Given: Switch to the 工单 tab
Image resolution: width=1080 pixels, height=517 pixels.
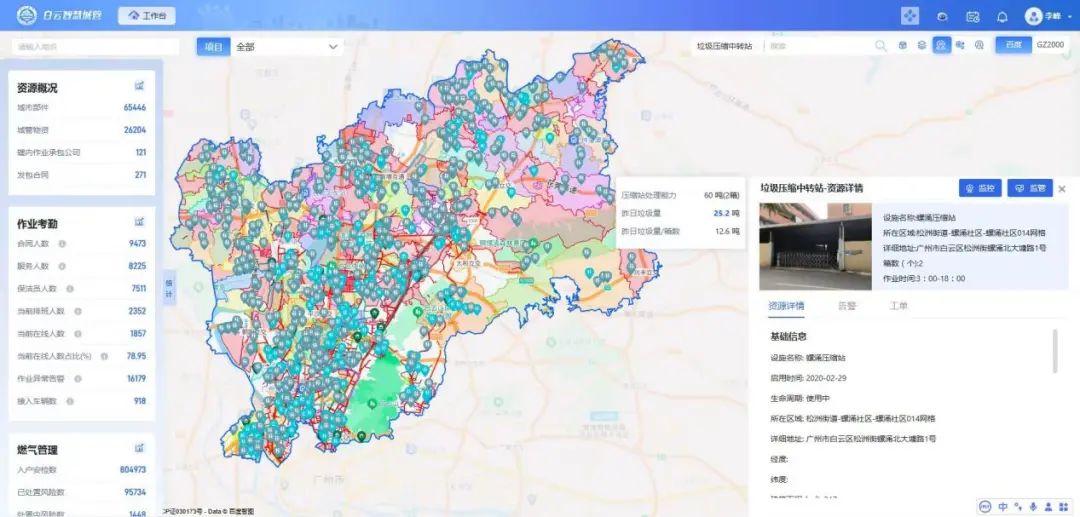Looking at the screenshot, I should pos(898,306).
